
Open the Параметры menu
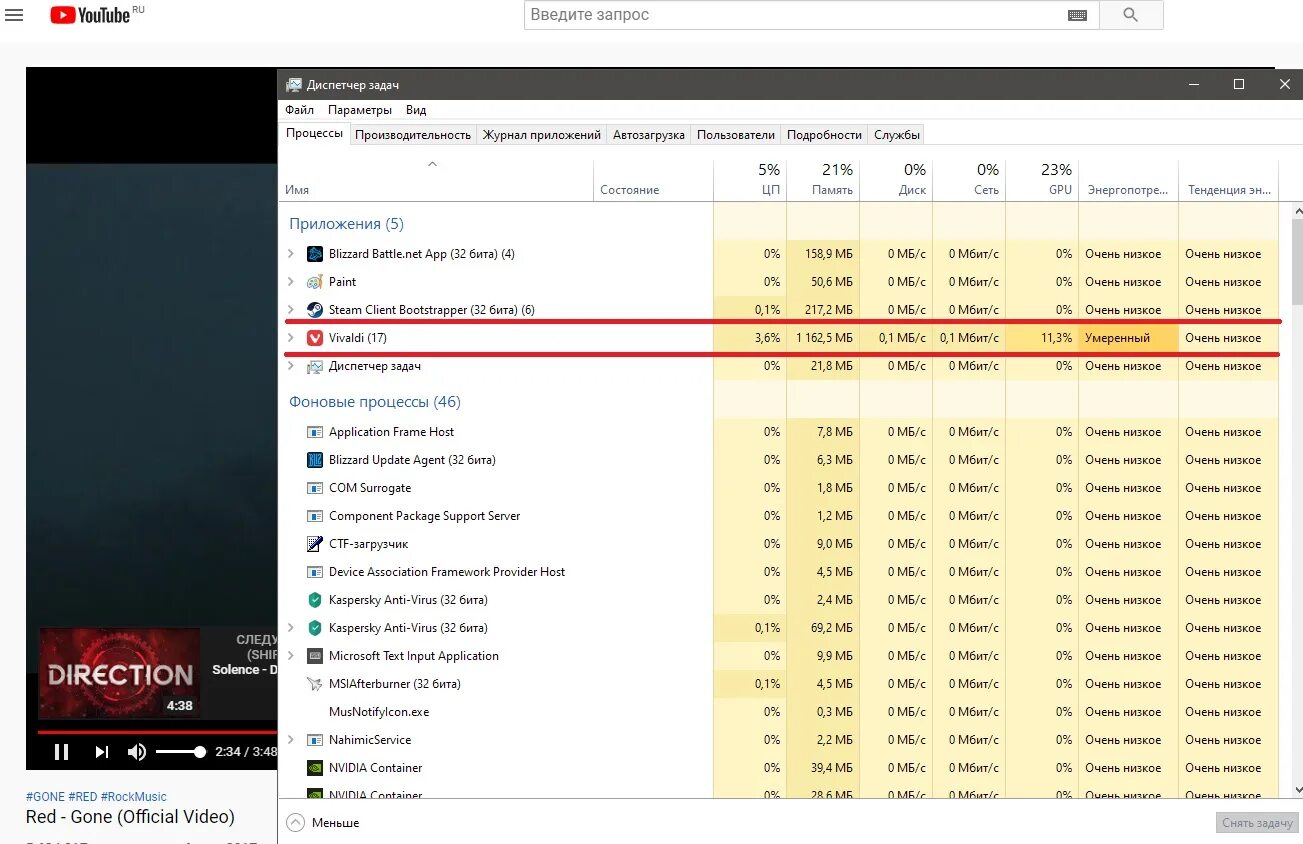tap(360, 110)
